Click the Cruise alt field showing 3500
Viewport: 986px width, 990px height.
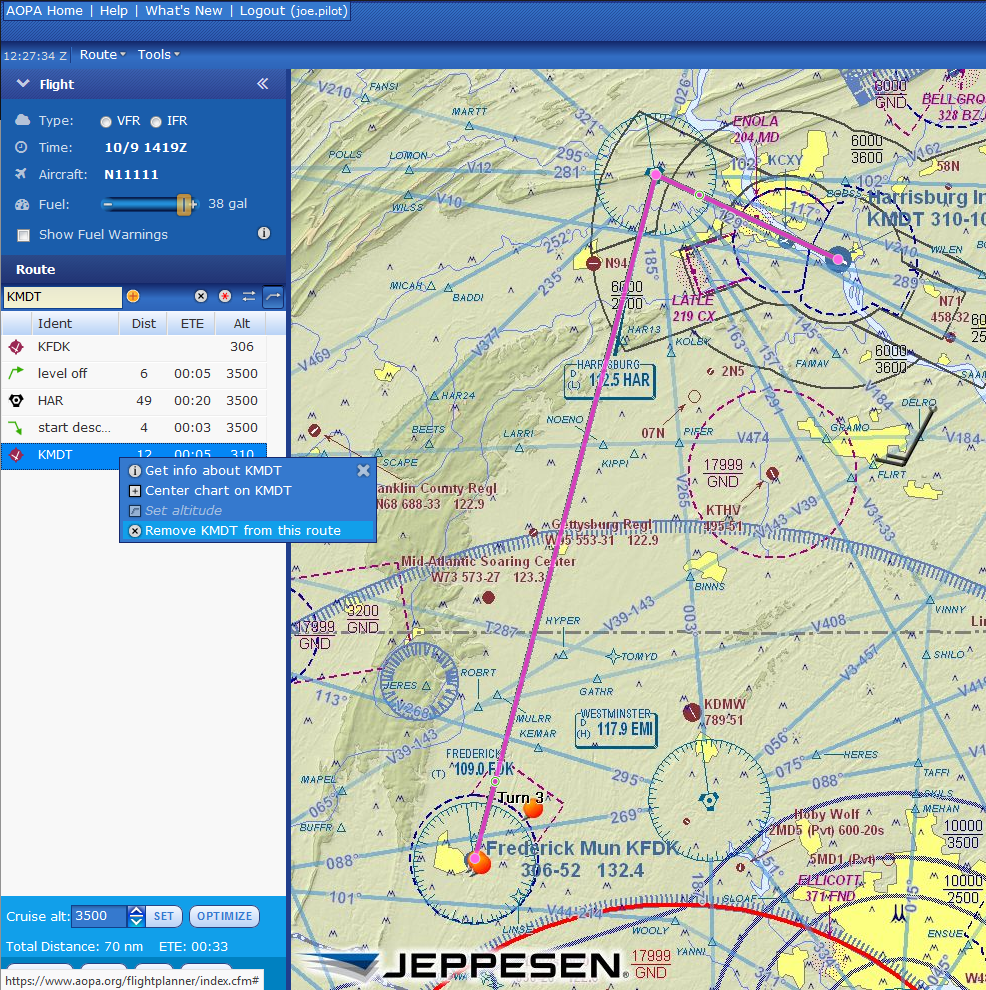(x=99, y=916)
